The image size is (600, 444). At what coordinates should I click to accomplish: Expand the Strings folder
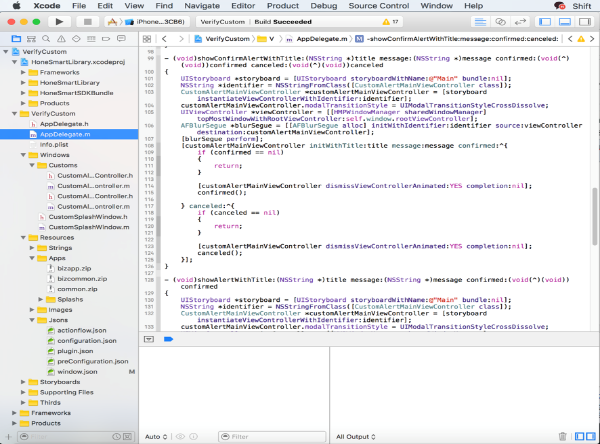(32, 248)
